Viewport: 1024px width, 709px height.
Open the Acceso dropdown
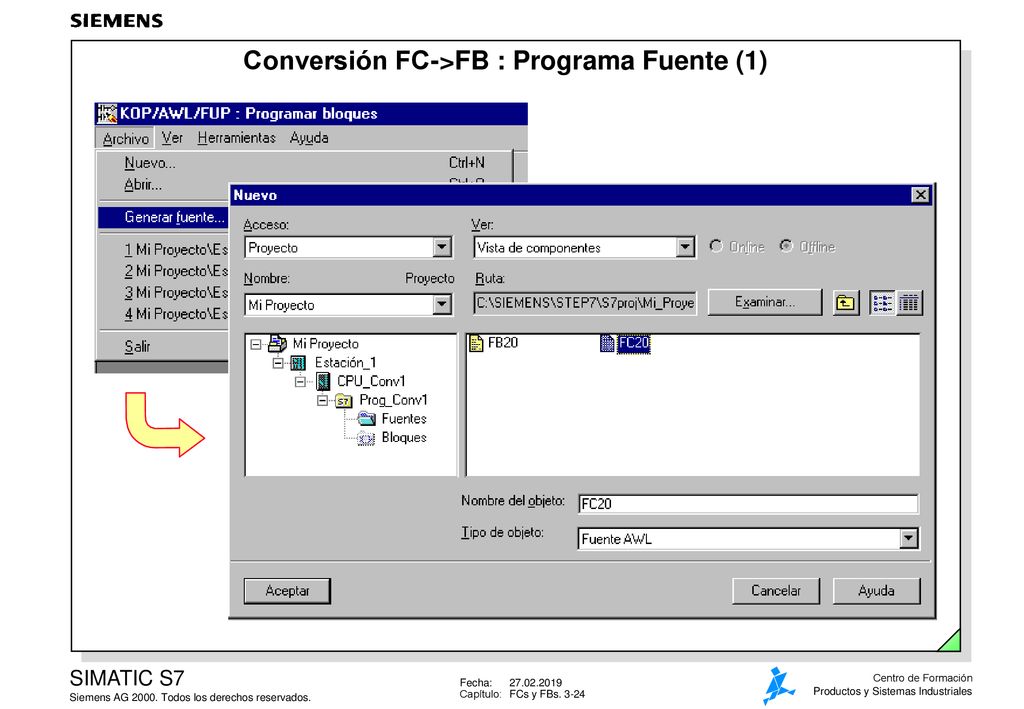click(442, 247)
